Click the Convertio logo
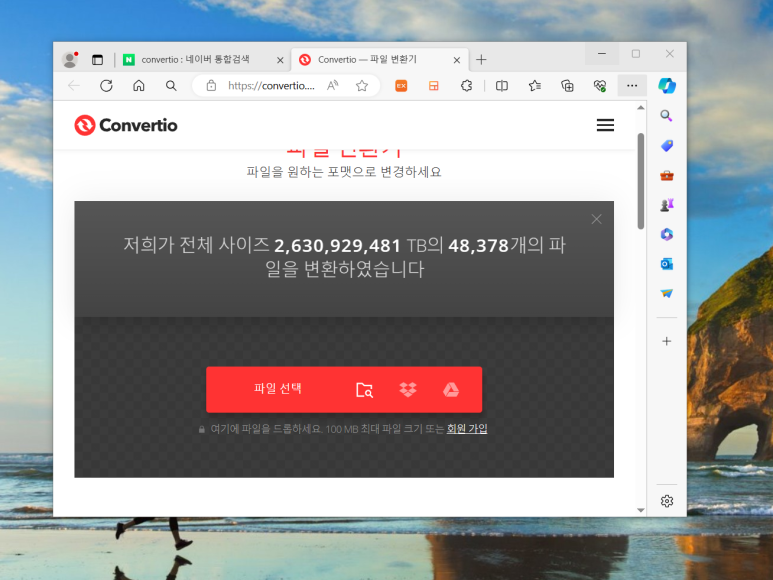This screenshot has height=580, width=773. (126, 125)
